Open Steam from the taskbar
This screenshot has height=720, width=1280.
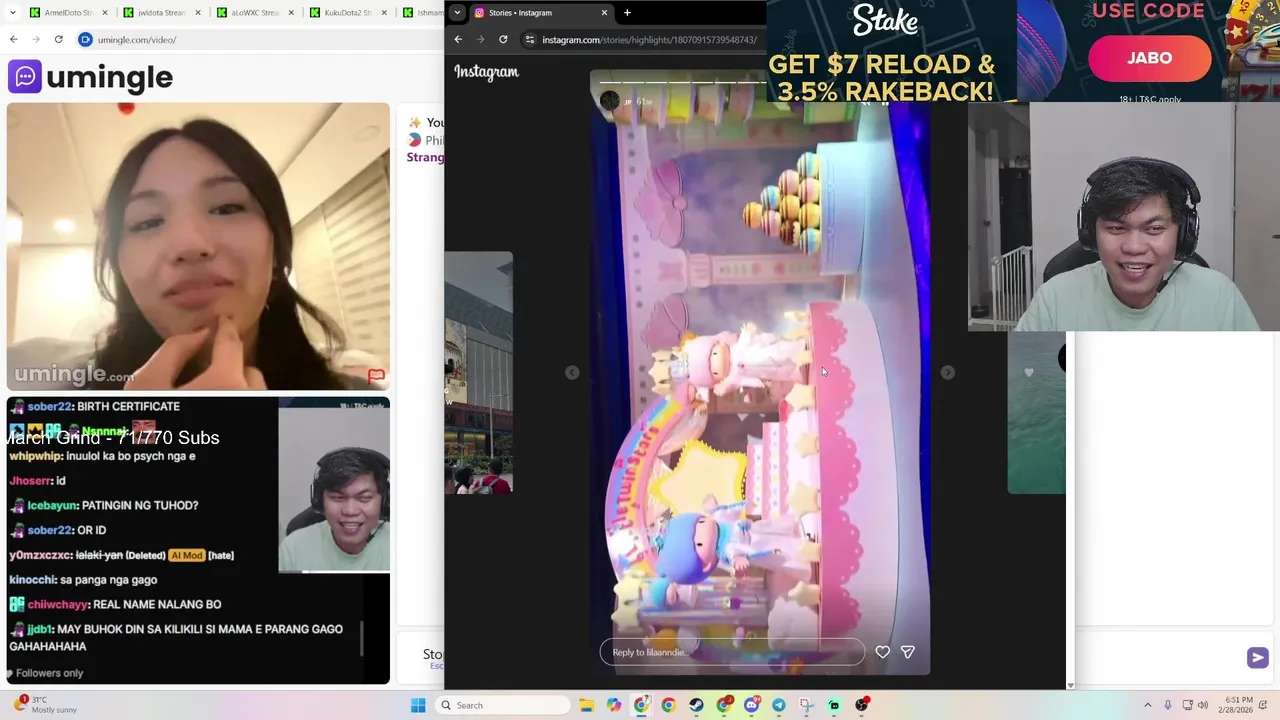pyautogui.click(x=696, y=705)
